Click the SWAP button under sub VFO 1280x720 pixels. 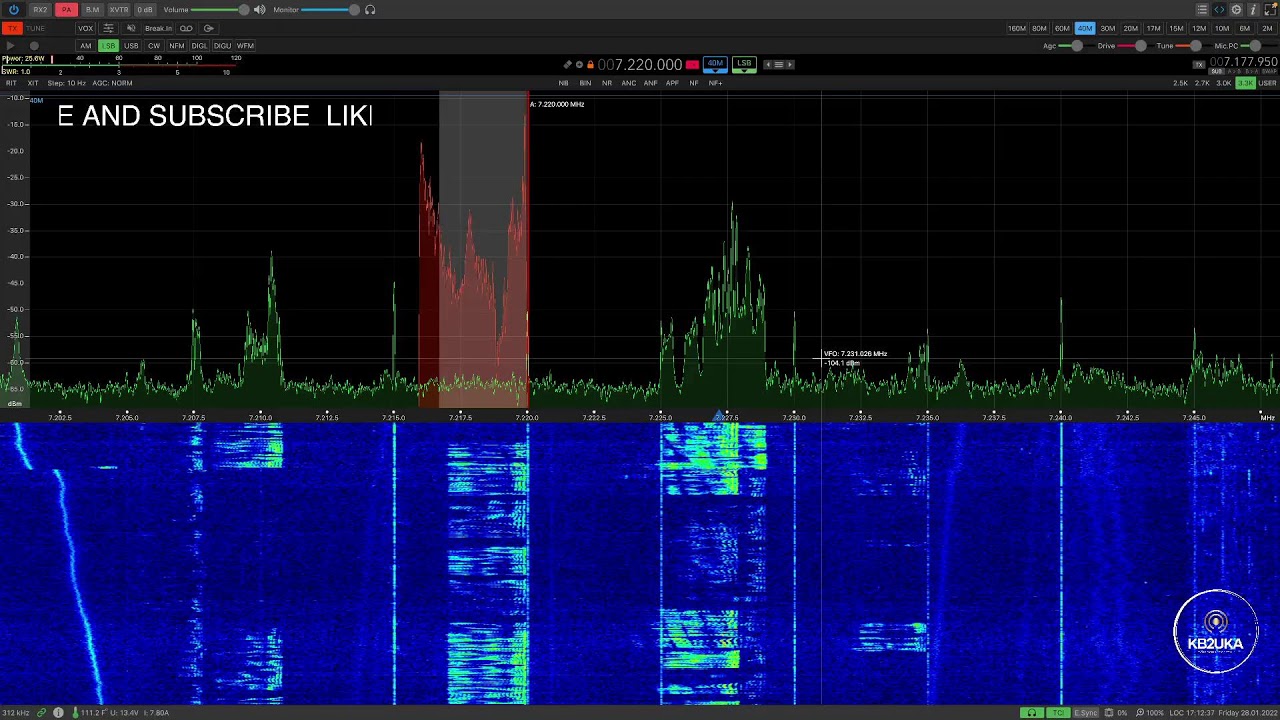1269,72
